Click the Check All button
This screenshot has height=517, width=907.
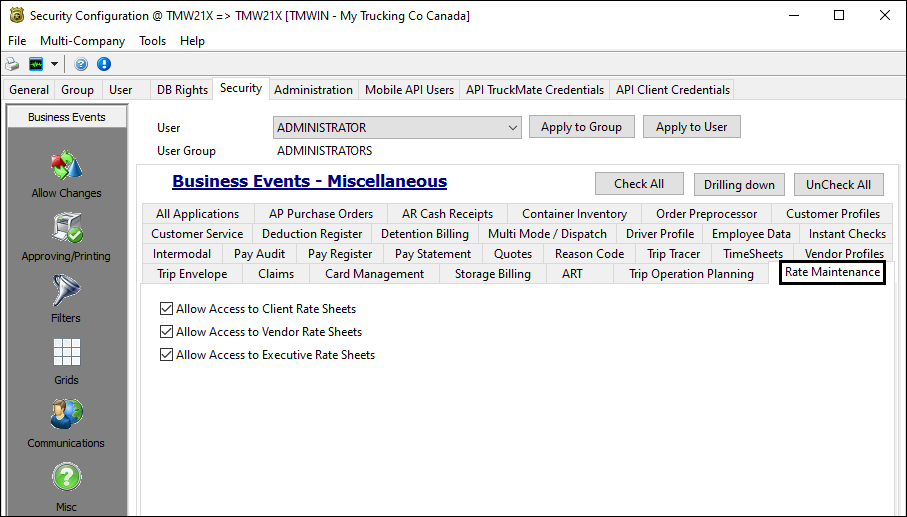coord(639,184)
